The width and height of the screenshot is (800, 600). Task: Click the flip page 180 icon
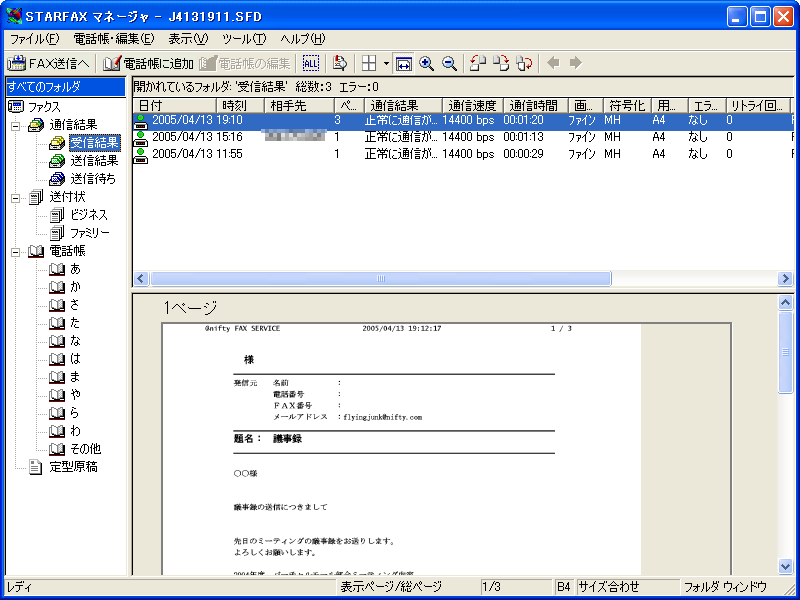pyautogui.click(x=524, y=63)
